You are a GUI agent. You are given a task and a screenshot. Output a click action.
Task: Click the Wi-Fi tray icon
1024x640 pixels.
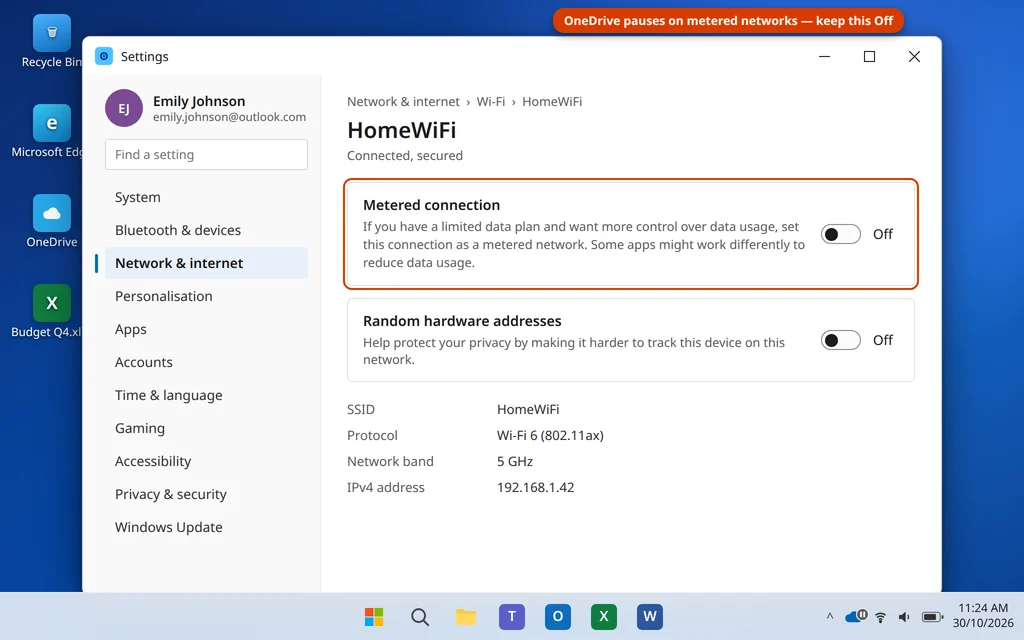click(x=880, y=616)
